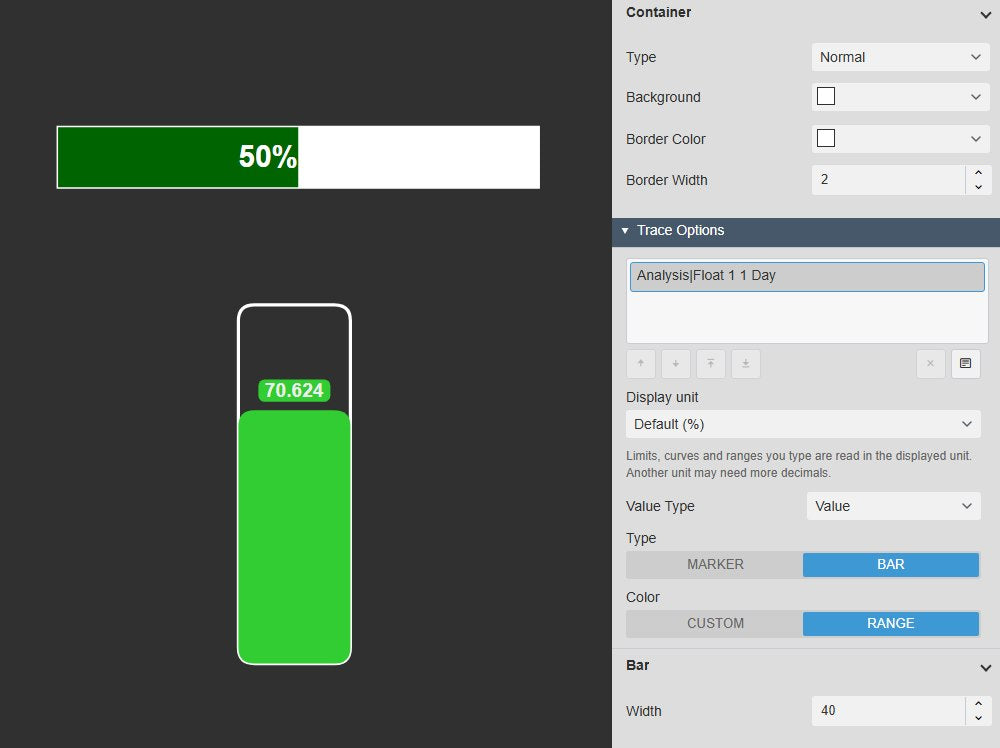Click the Border Width input field
1000x748 pixels.
click(888, 180)
